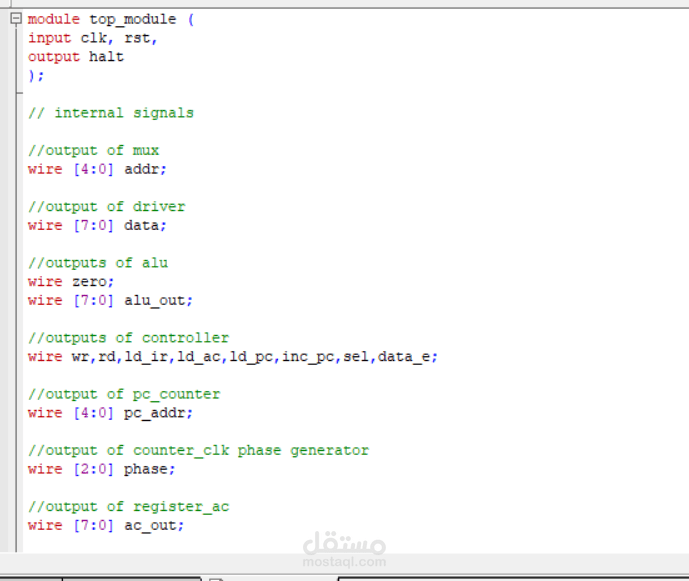Image resolution: width=689 pixels, height=581 pixels.
Task: Click the 'input clk, rst,' line
Action: point(92,38)
